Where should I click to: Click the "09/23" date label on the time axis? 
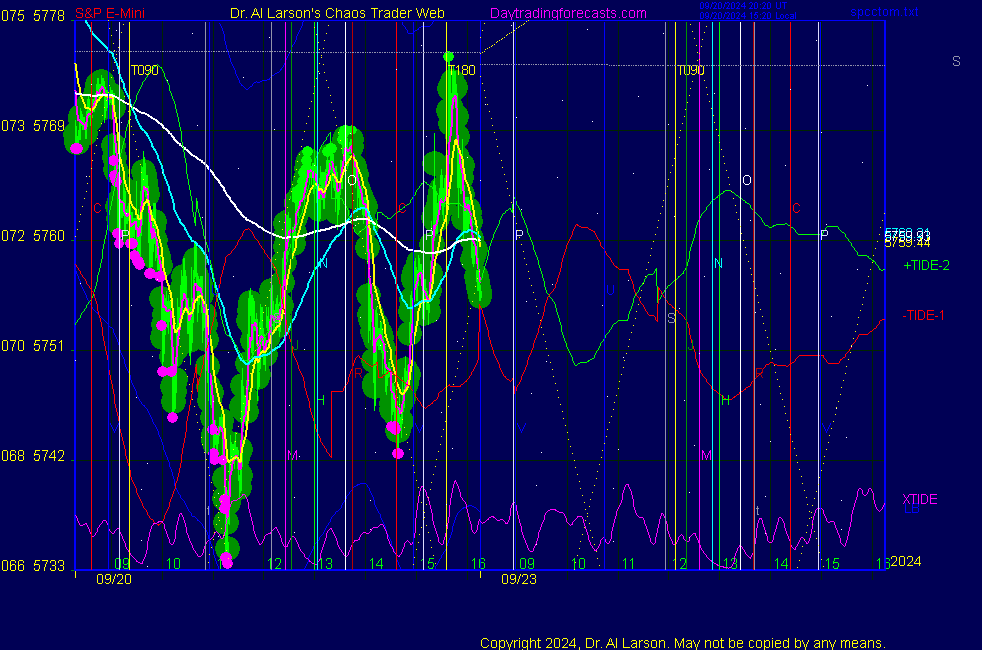click(x=519, y=579)
